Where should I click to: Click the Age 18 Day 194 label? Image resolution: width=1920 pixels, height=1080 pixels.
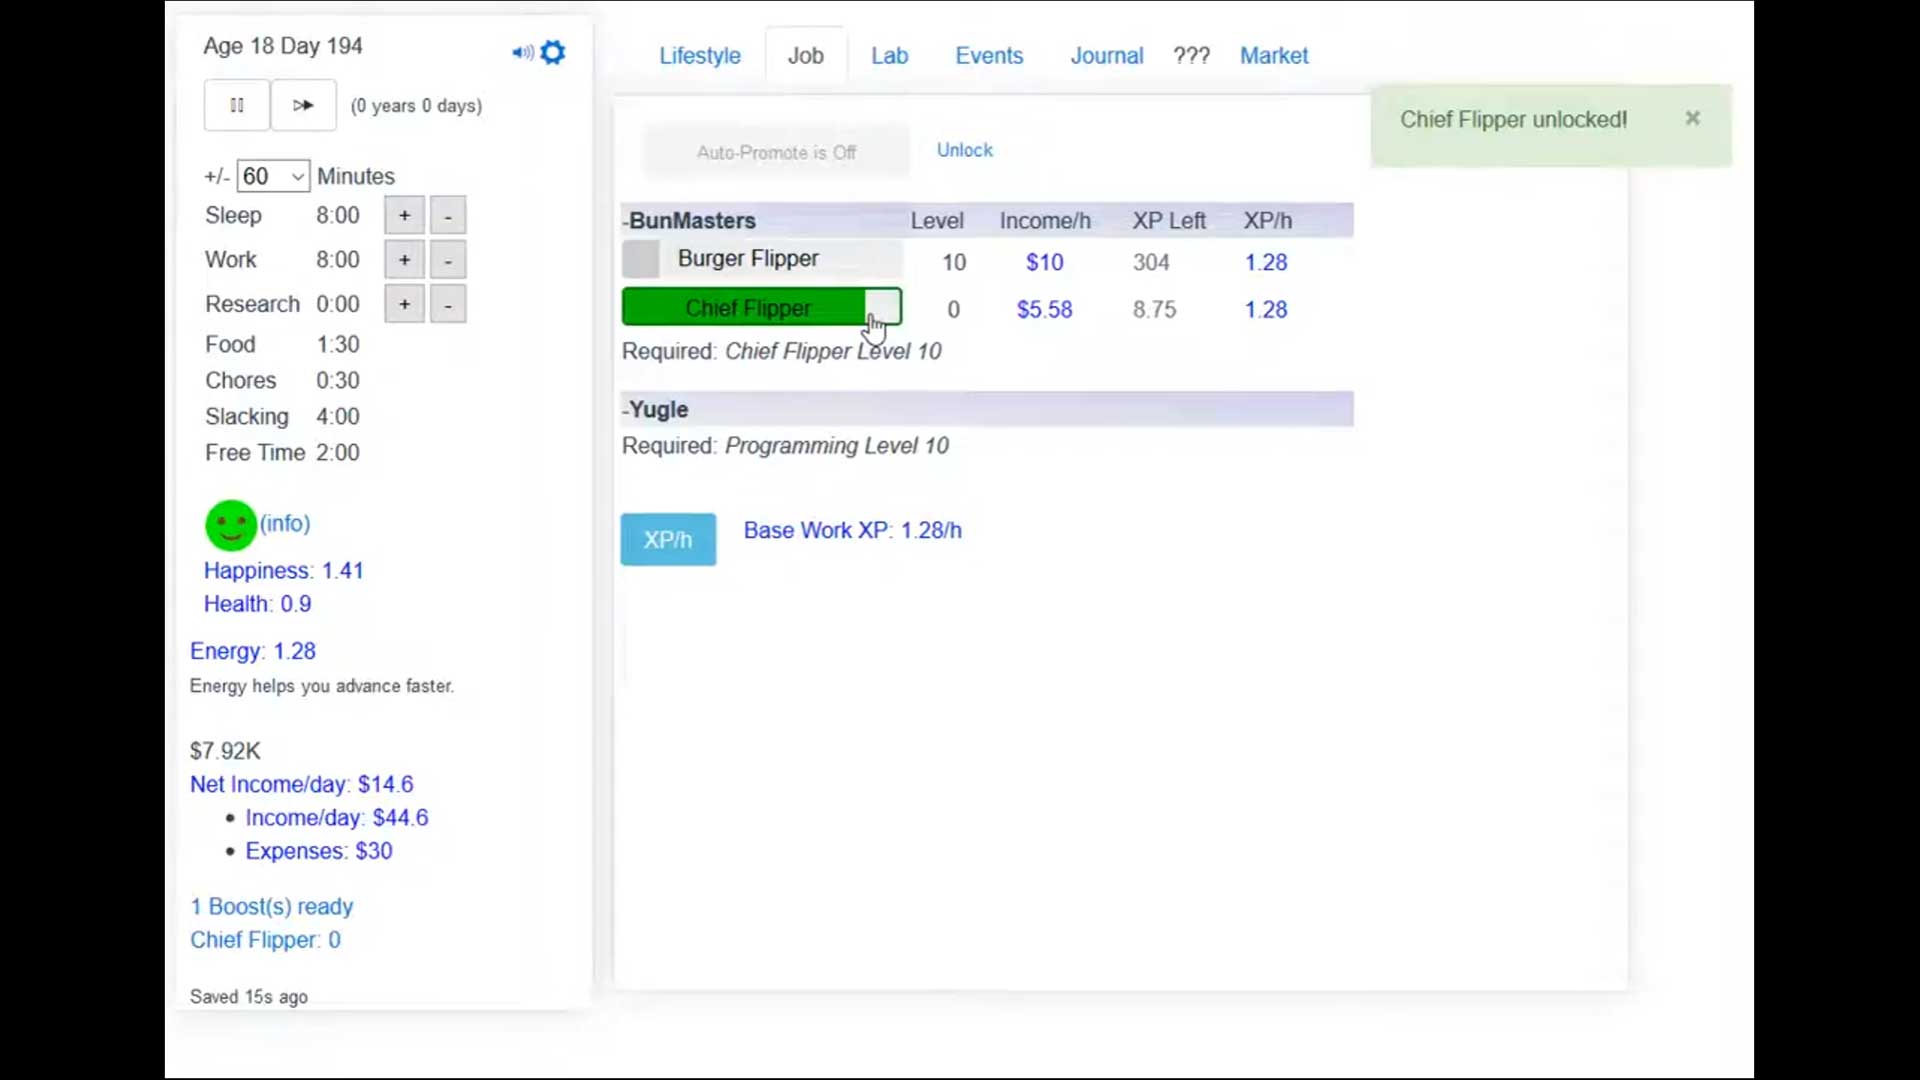coord(283,46)
